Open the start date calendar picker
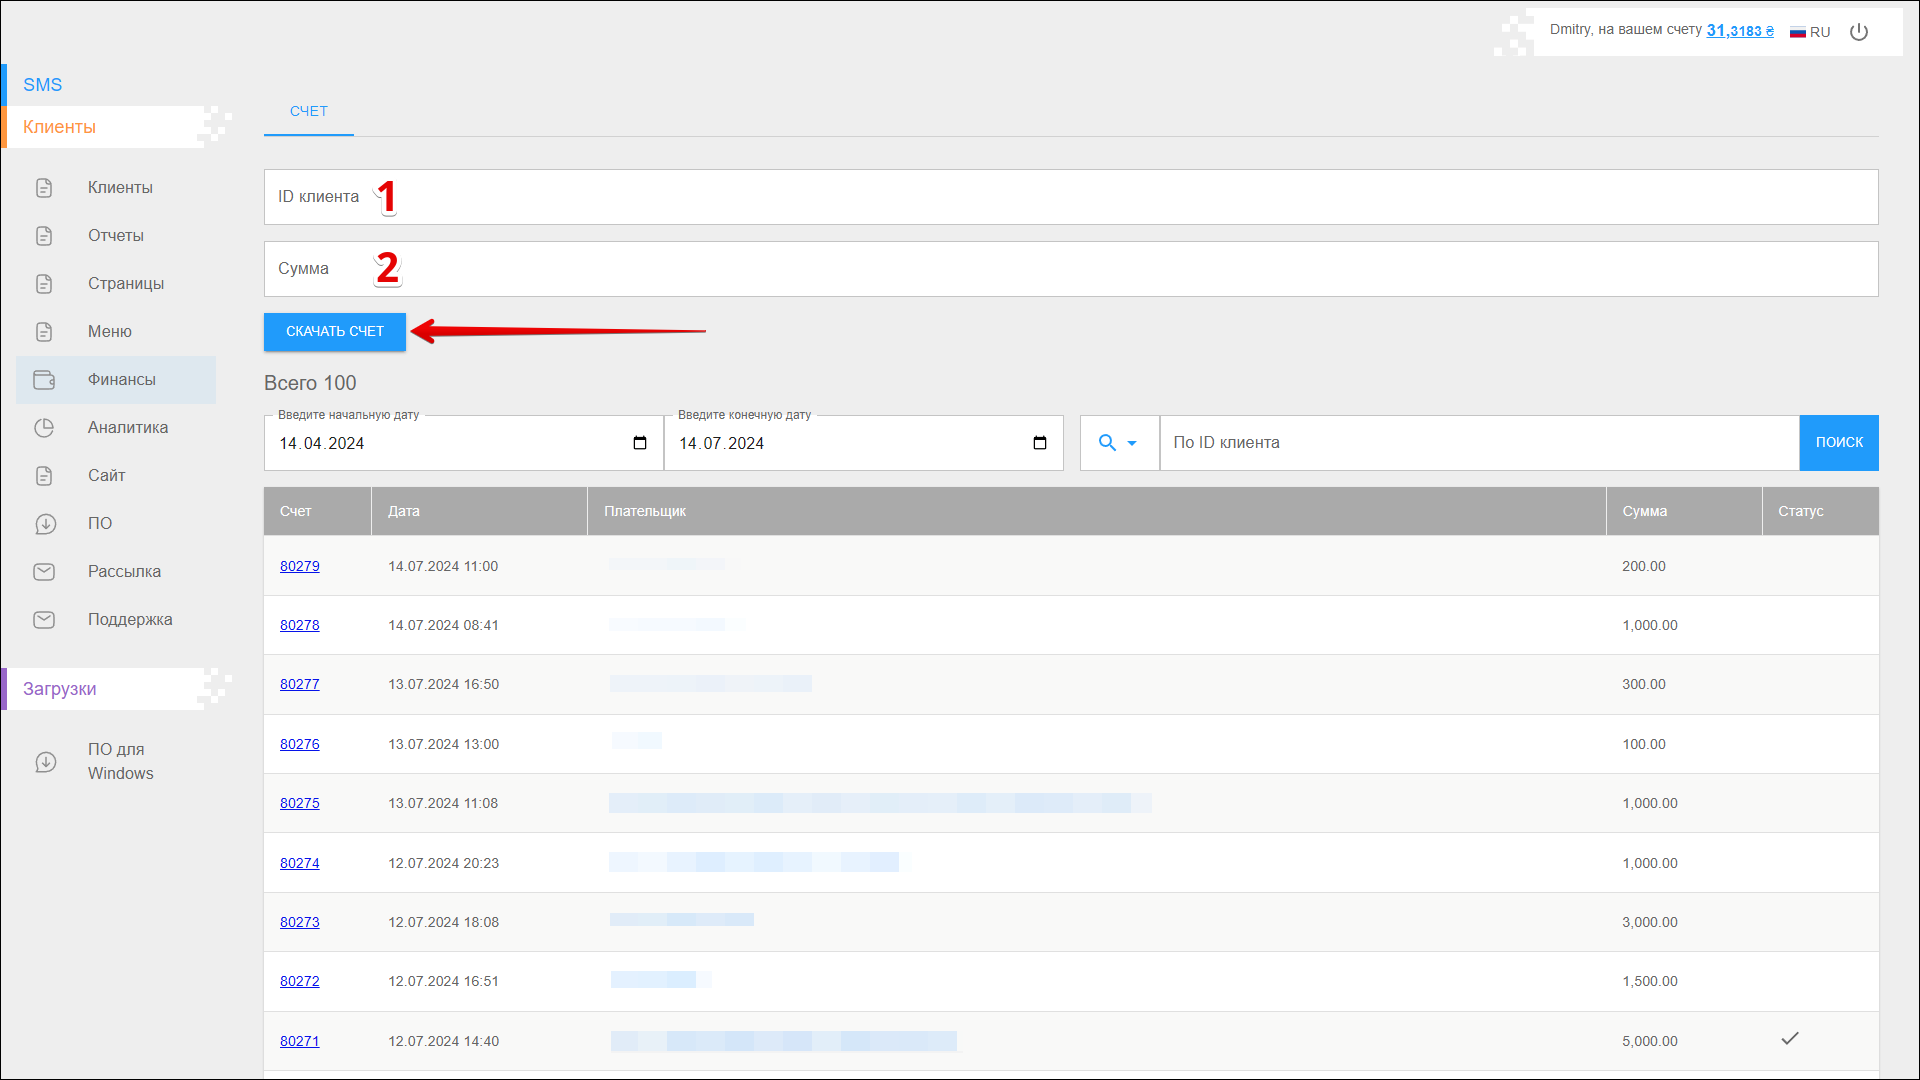This screenshot has height=1080, width=1920. pos(640,443)
